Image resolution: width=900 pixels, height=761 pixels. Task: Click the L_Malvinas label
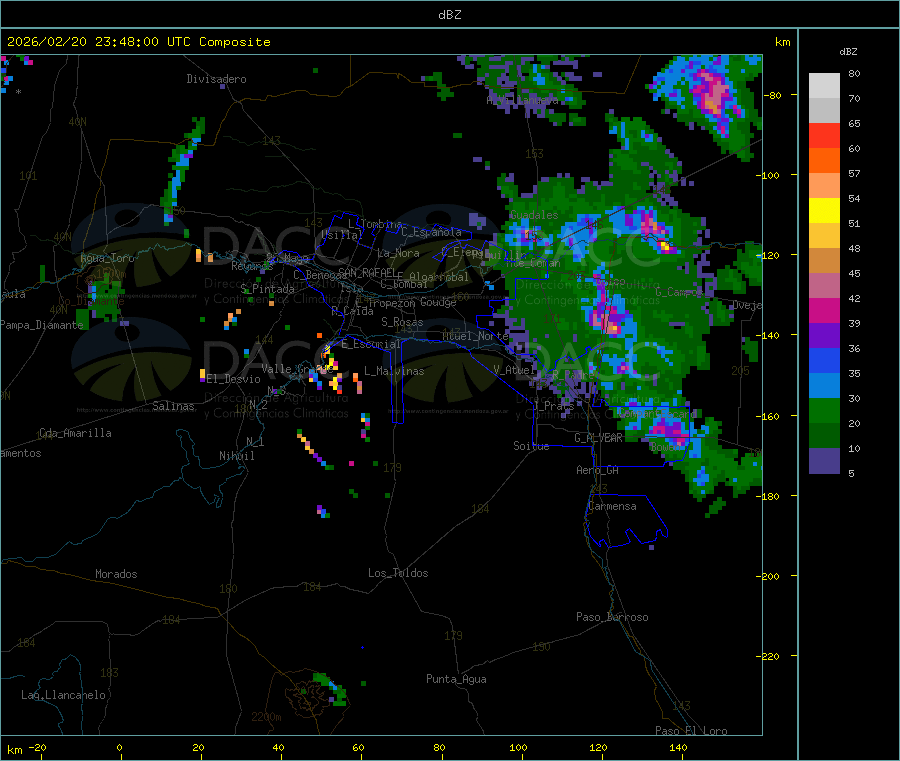(394, 371)
